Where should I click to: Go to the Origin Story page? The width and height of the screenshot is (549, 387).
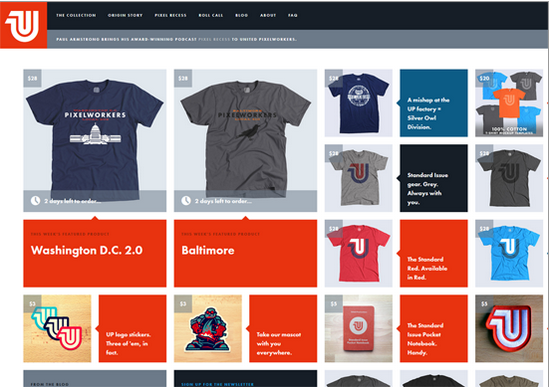(x=125, y=15)
